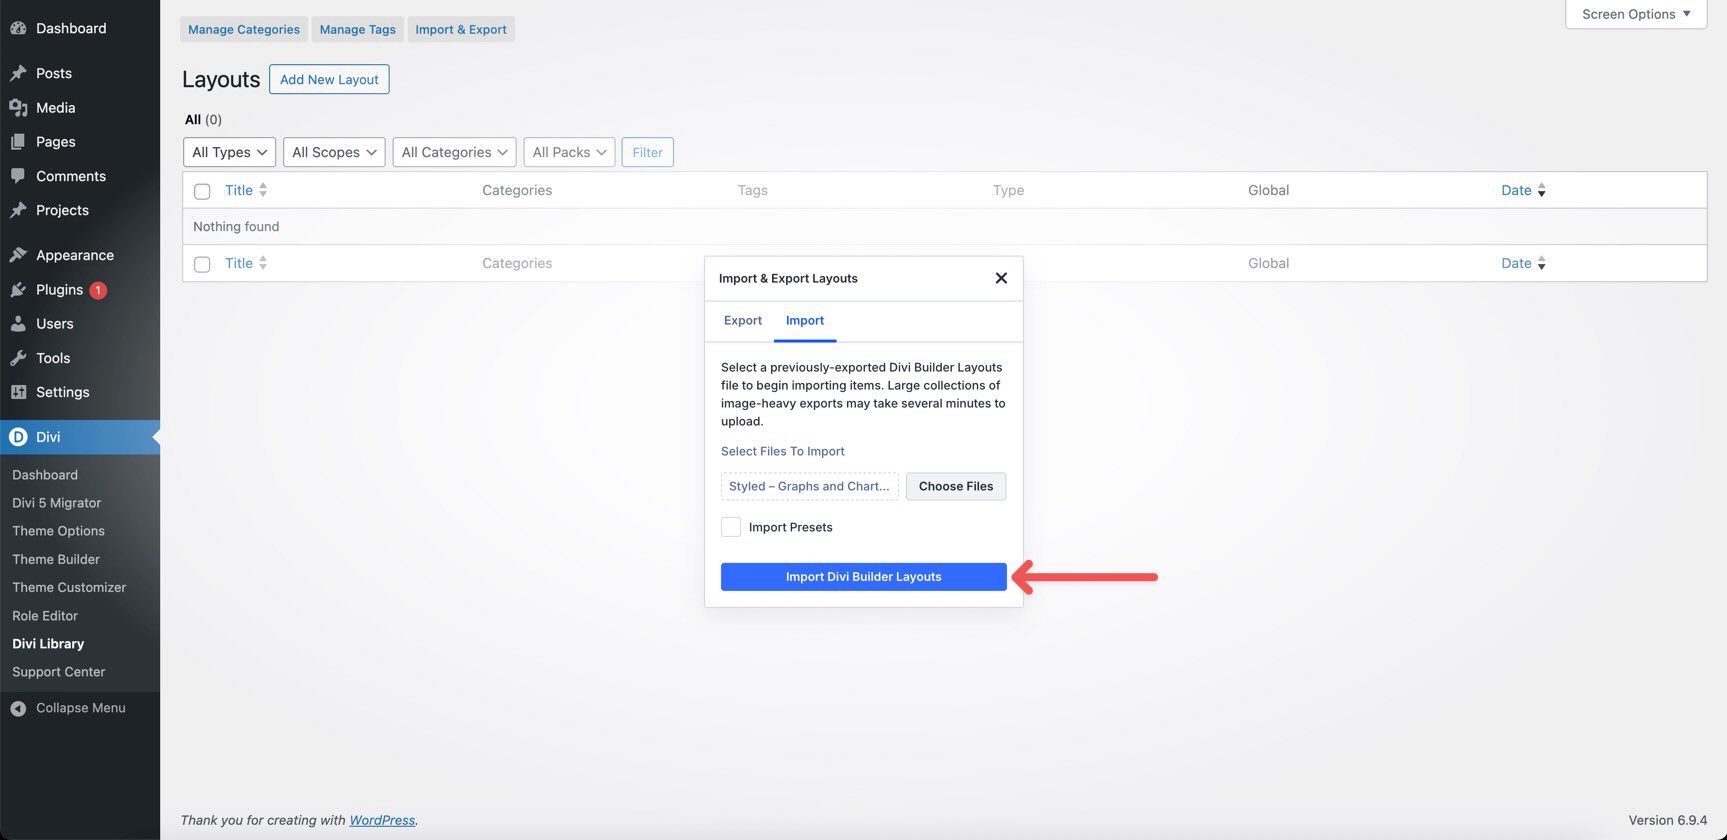1727x840 pixels.
Task: Click the Collapse Menu arrow icon
Action: point(18,708)
